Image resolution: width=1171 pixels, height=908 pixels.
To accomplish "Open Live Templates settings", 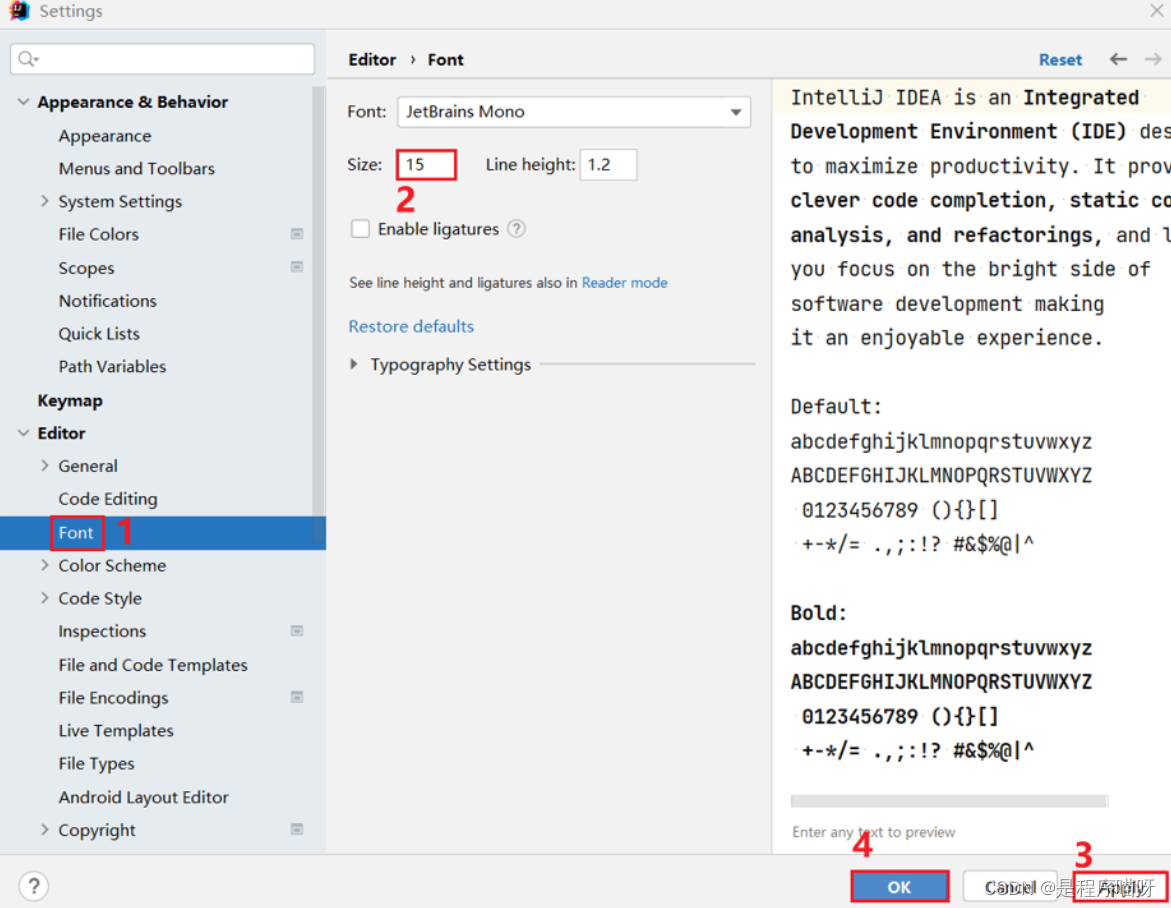I will [x=116, y=730].
